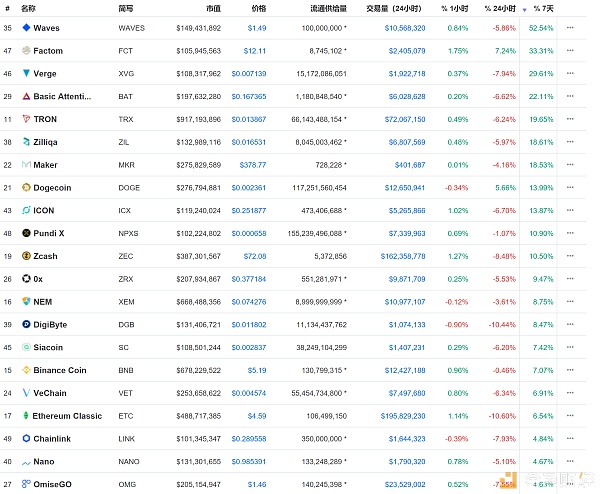Click the XVG ticker symbol
The height and width of the screenshot is (494, 600).
(x=126, y=73)
